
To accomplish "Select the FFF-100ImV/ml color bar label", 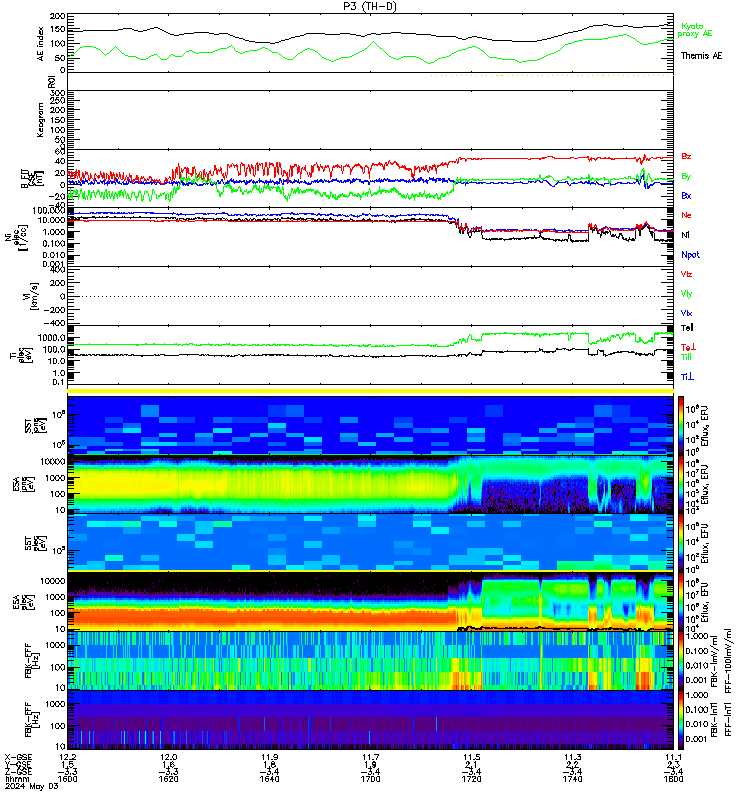I will [729, 661].
